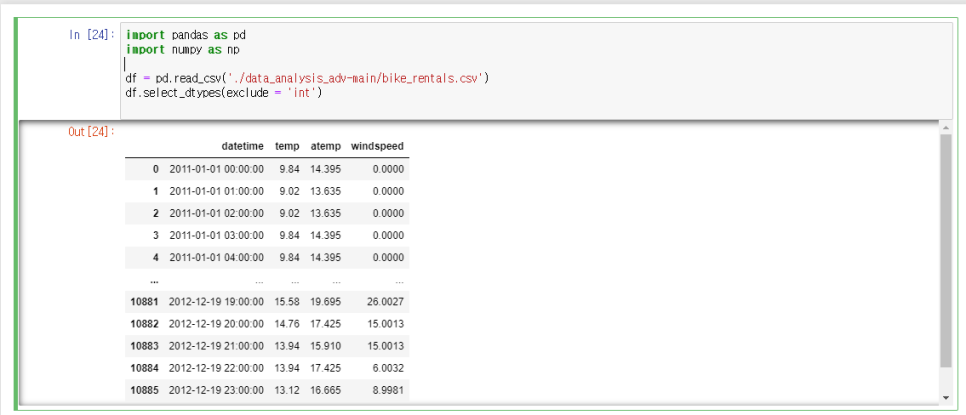Click the temp value 13.12
Image resolution: width=966 pixels, height=415 pixels.
click(288, 390)
